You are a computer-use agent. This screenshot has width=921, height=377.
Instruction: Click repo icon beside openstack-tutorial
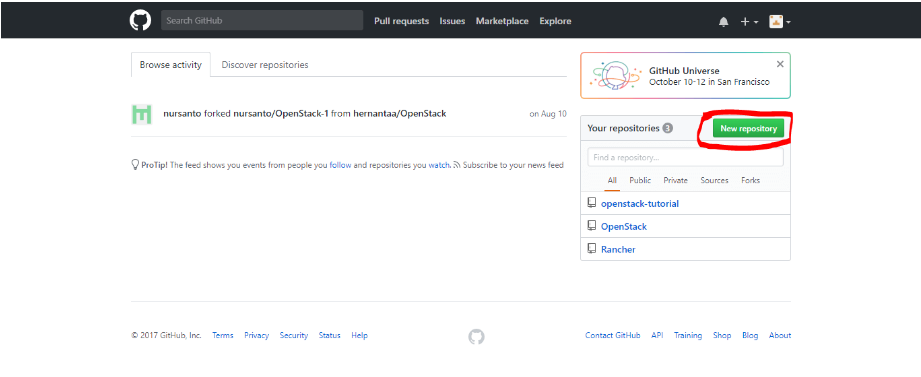[x=591, y=203]
